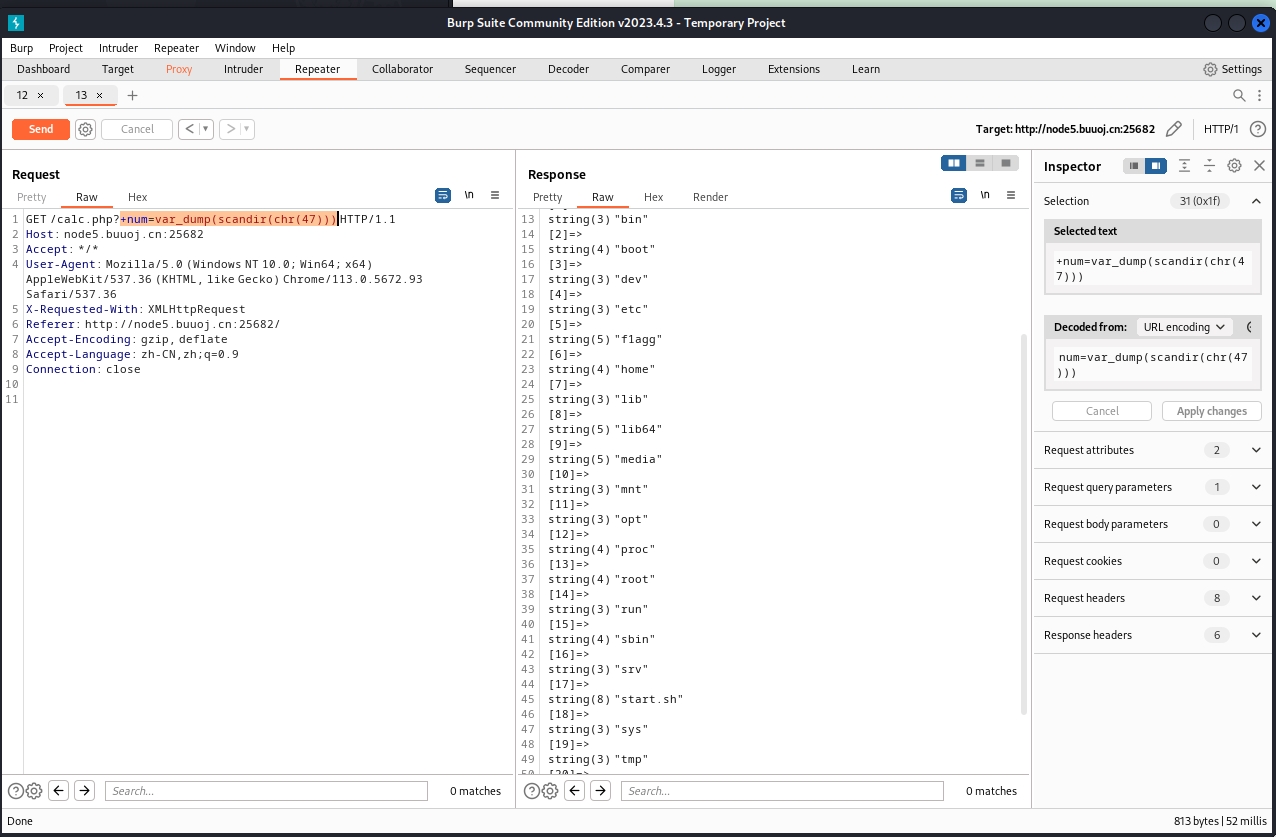Click the HTTP/1 protocol label
The height and width of the screenshot is (837, 1276).
tap(1221, 129)
